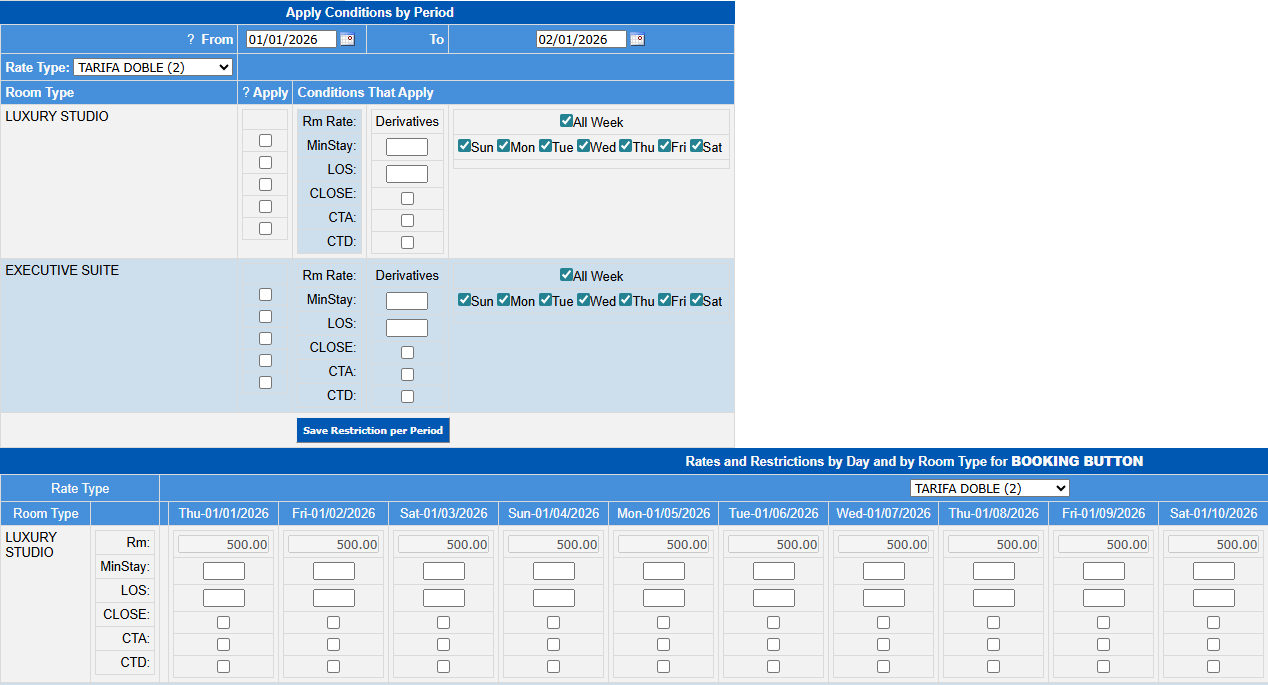The width and height of the screenshot is (1268, 685).
Task: Click MinStay field for Mon-01/05/2026
Action: [663, 571]
